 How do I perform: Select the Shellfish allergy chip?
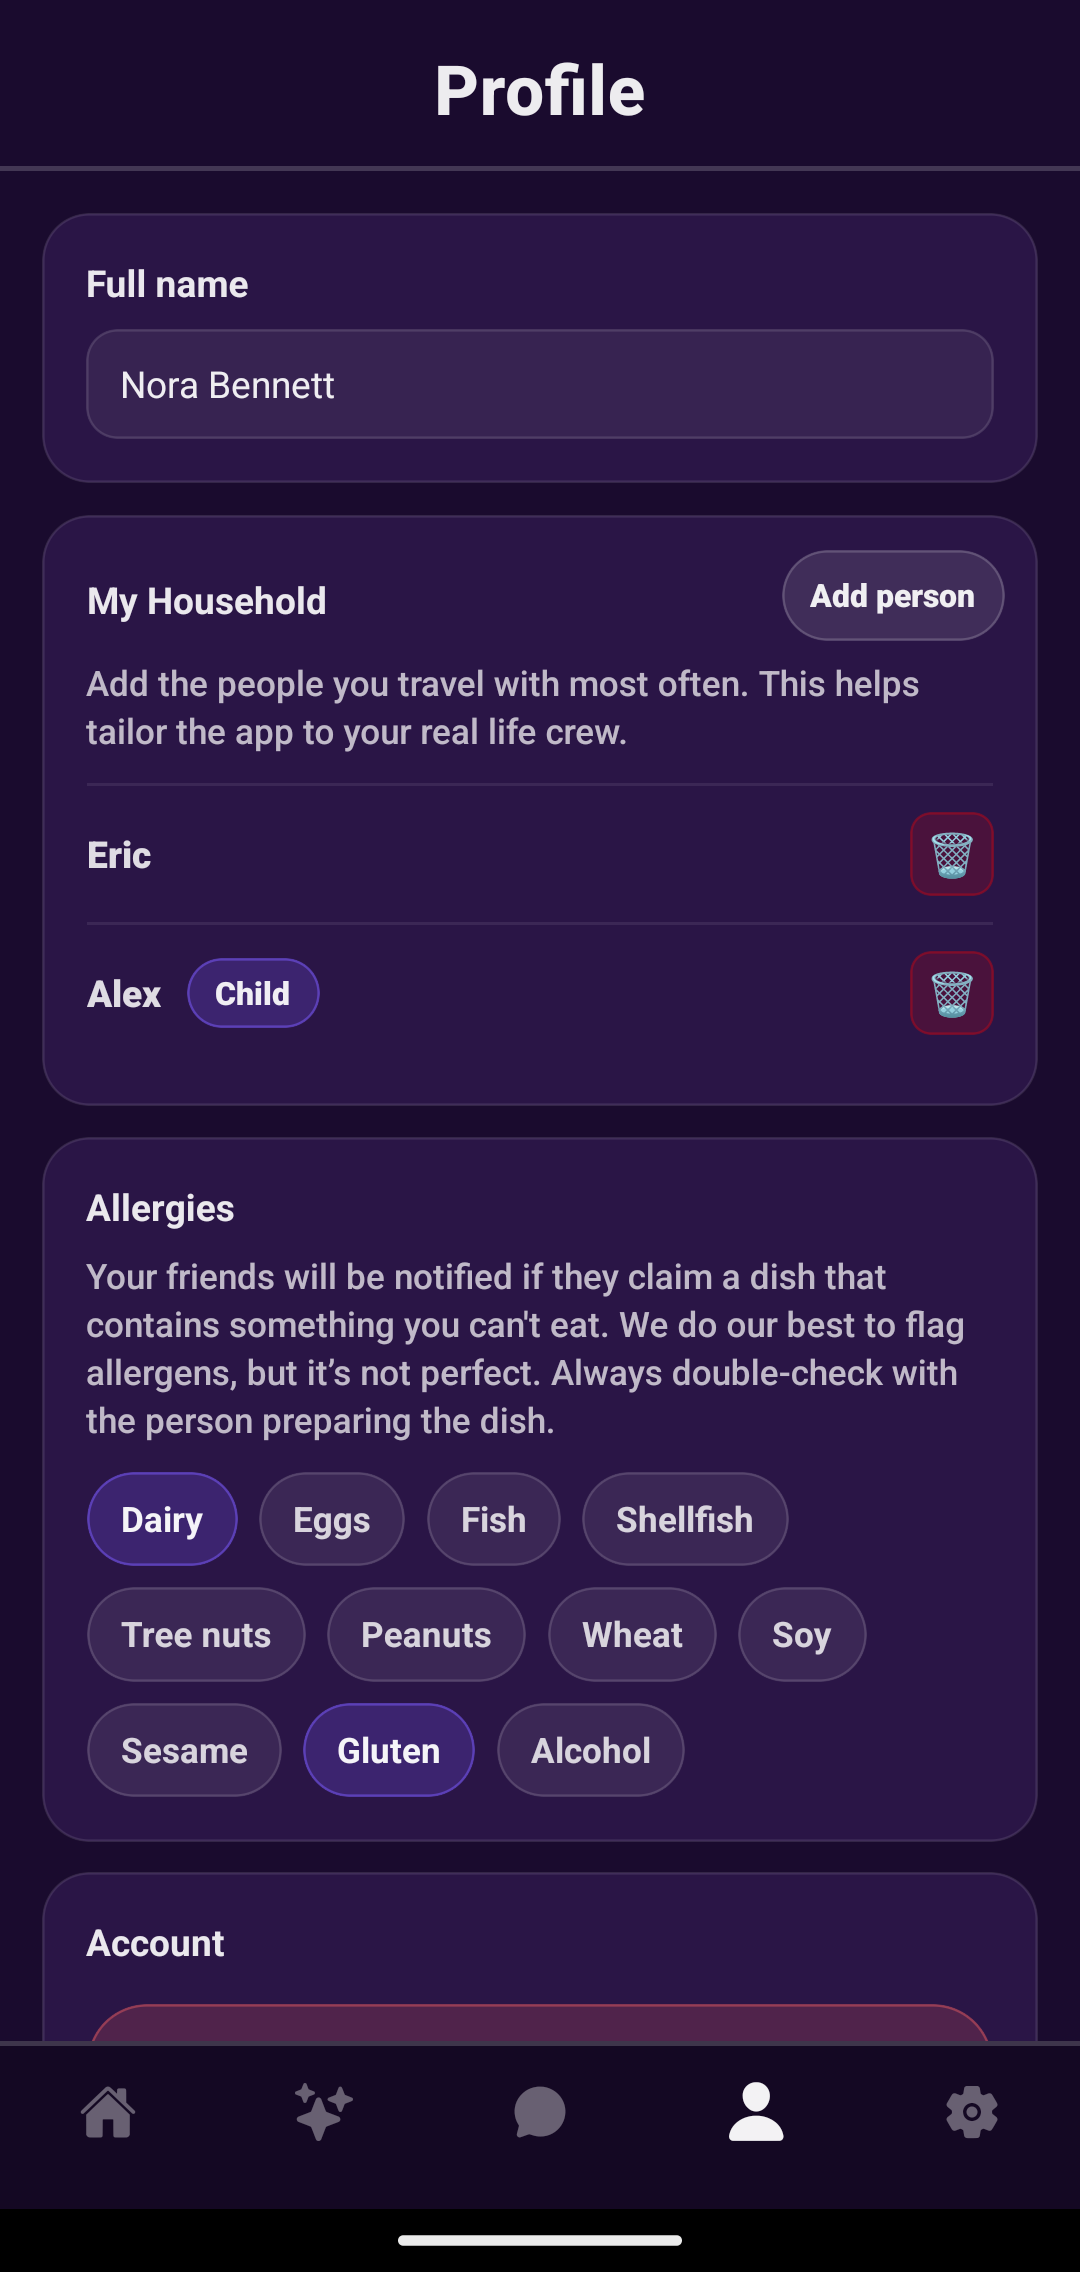[684, 1519]
